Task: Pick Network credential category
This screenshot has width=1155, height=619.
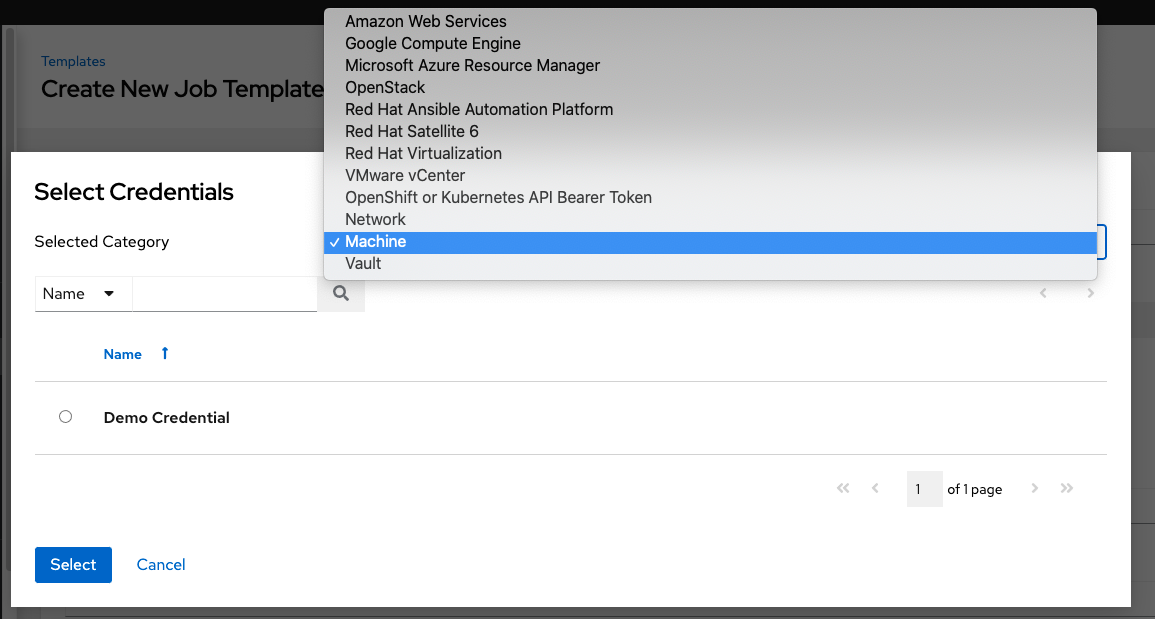Action: tap(710, 220)
